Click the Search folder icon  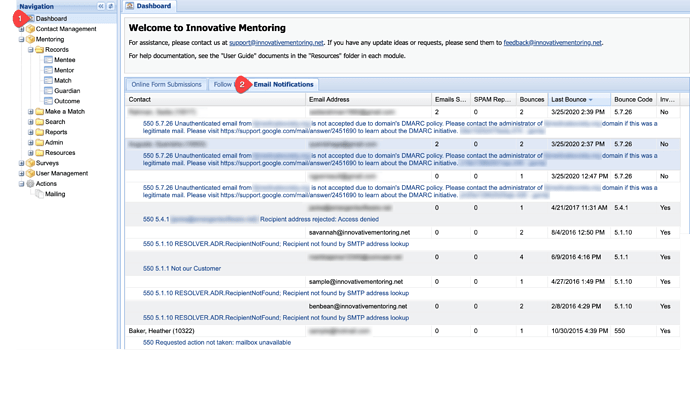coord(39,121)
